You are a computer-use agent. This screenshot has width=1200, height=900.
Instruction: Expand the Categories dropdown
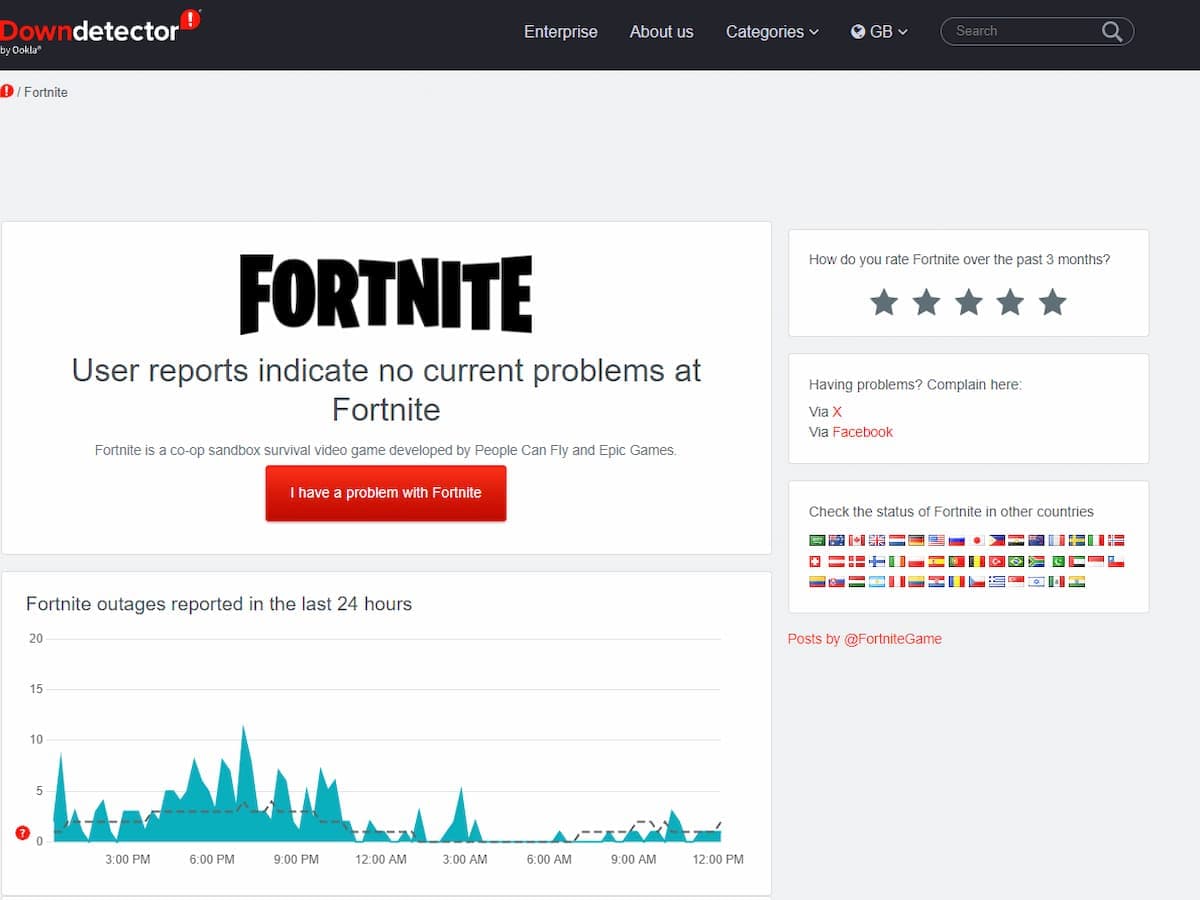772,32
